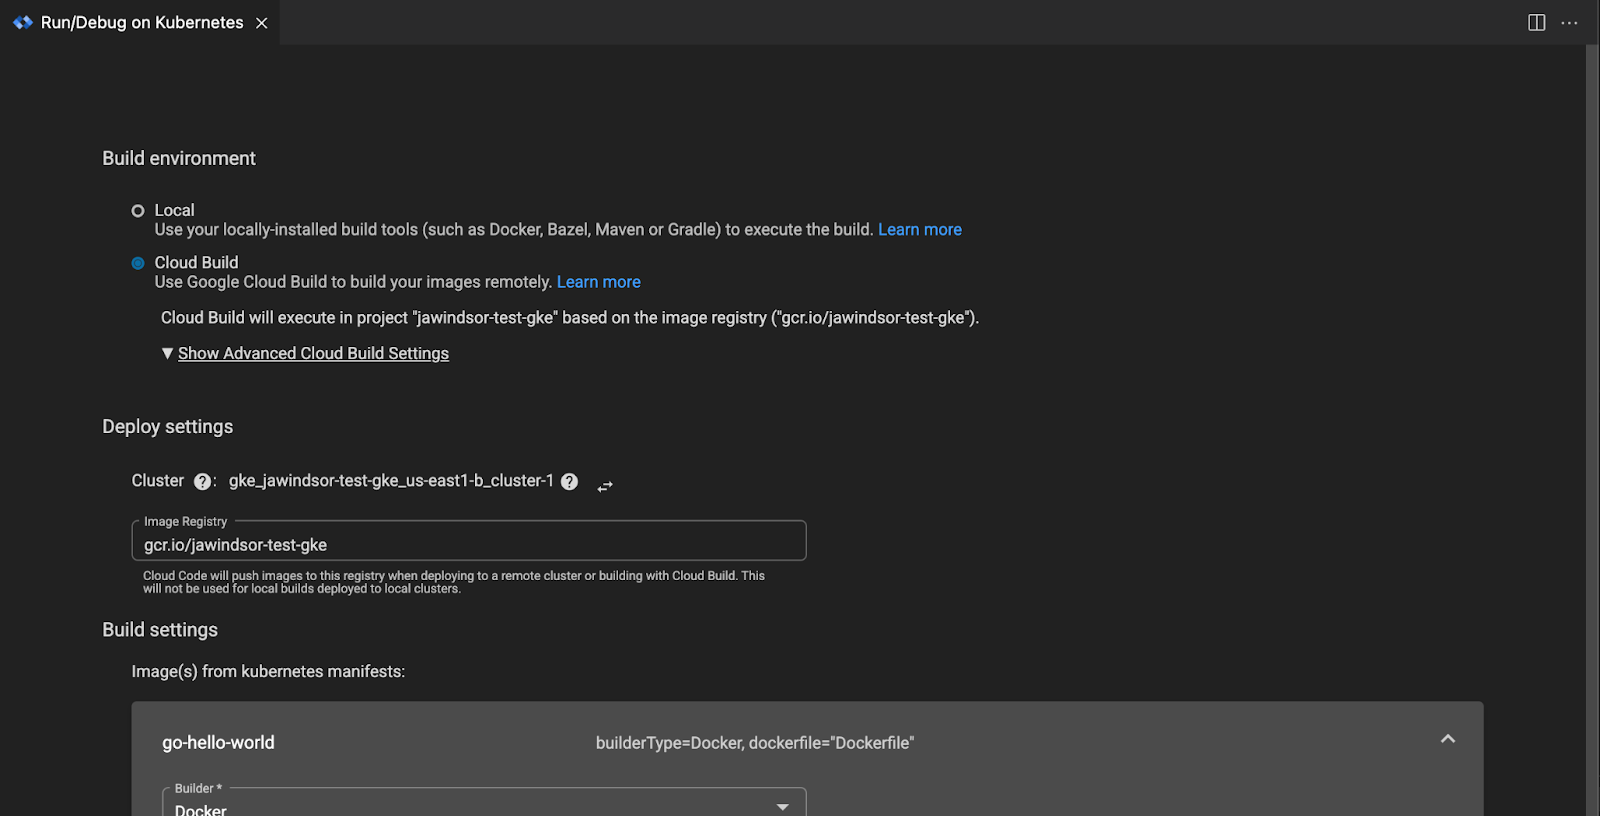The image size is (1600, 816).
Task: Close the Run/Debug on Kubernetes tab
Action: point(262,23)
